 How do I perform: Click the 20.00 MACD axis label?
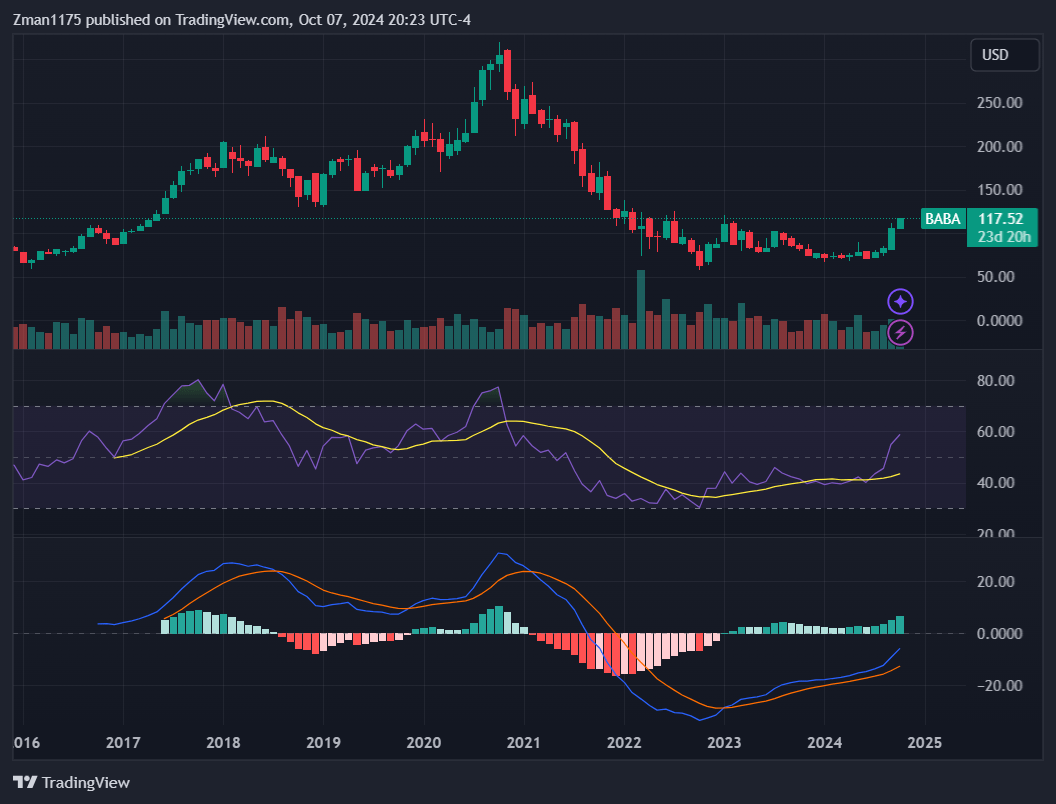click(x=995, y=582)
